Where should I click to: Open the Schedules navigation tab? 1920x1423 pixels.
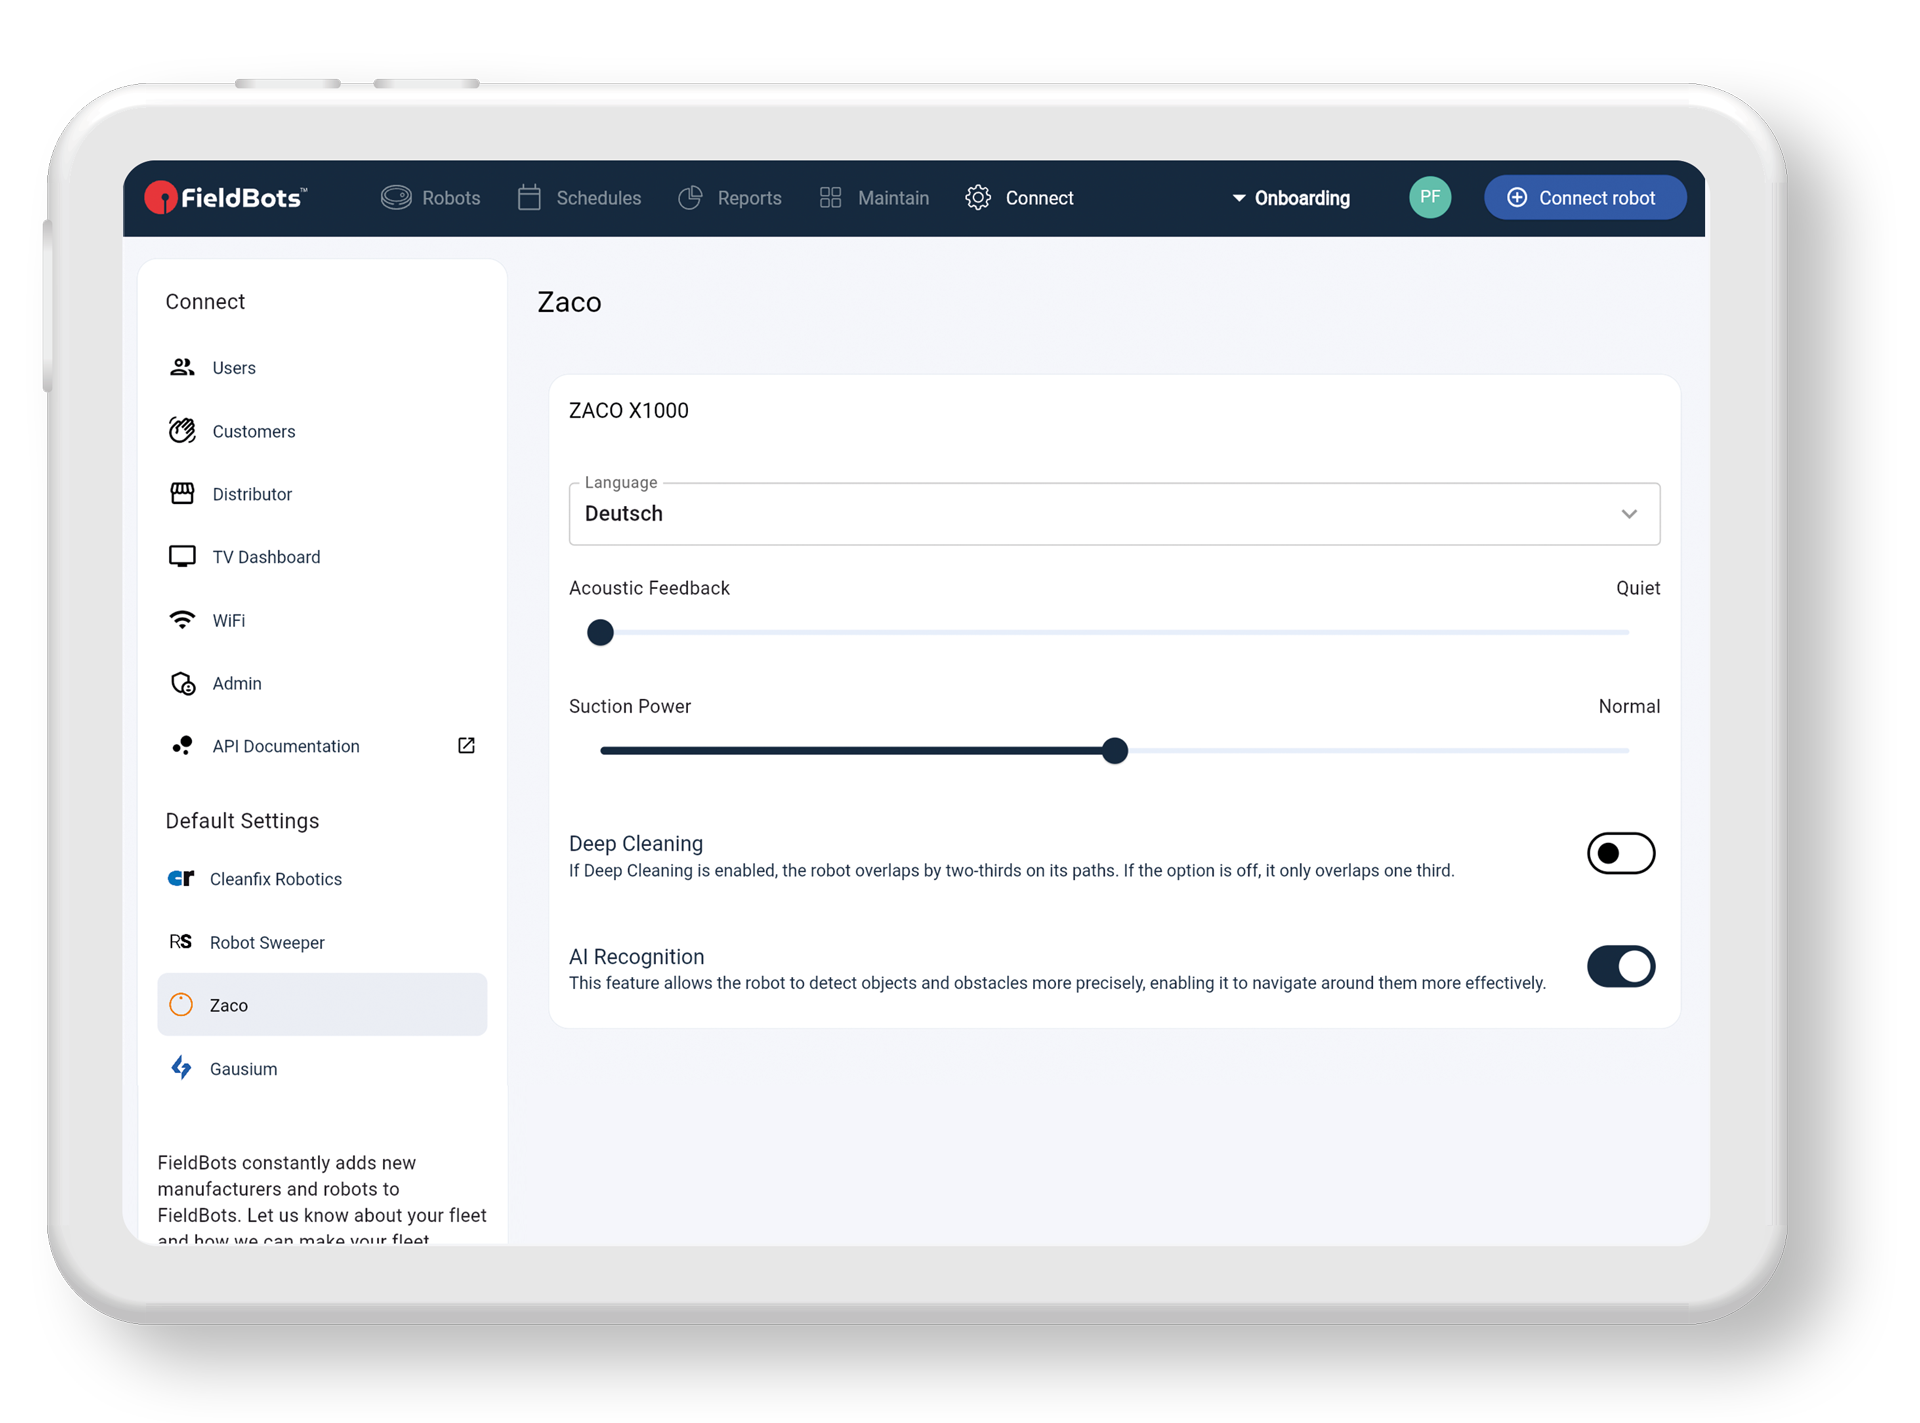580,198
